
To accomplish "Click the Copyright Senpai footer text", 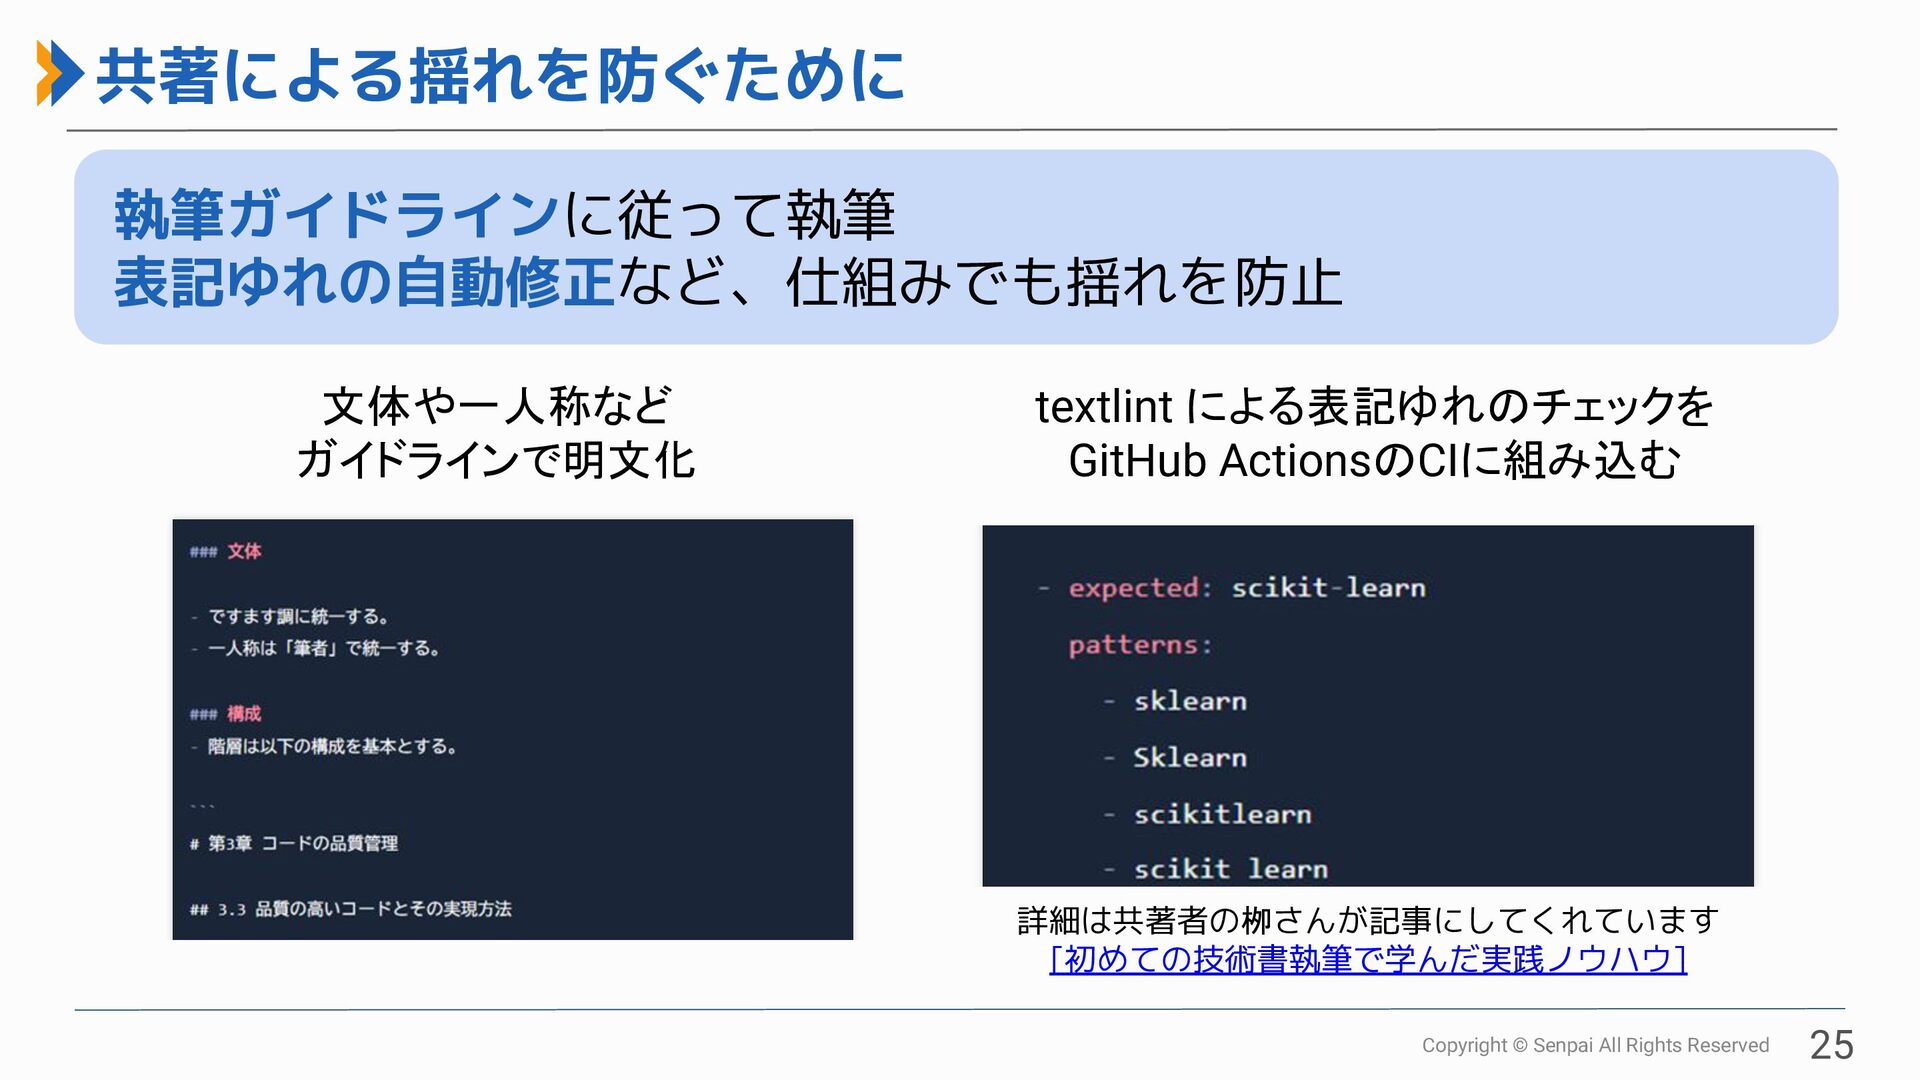I will [1595, 1045].
